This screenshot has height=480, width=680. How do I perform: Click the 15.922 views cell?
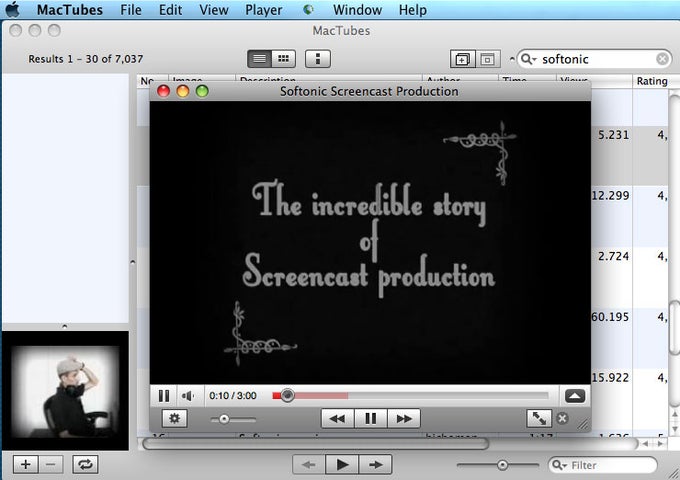point(610,378)
